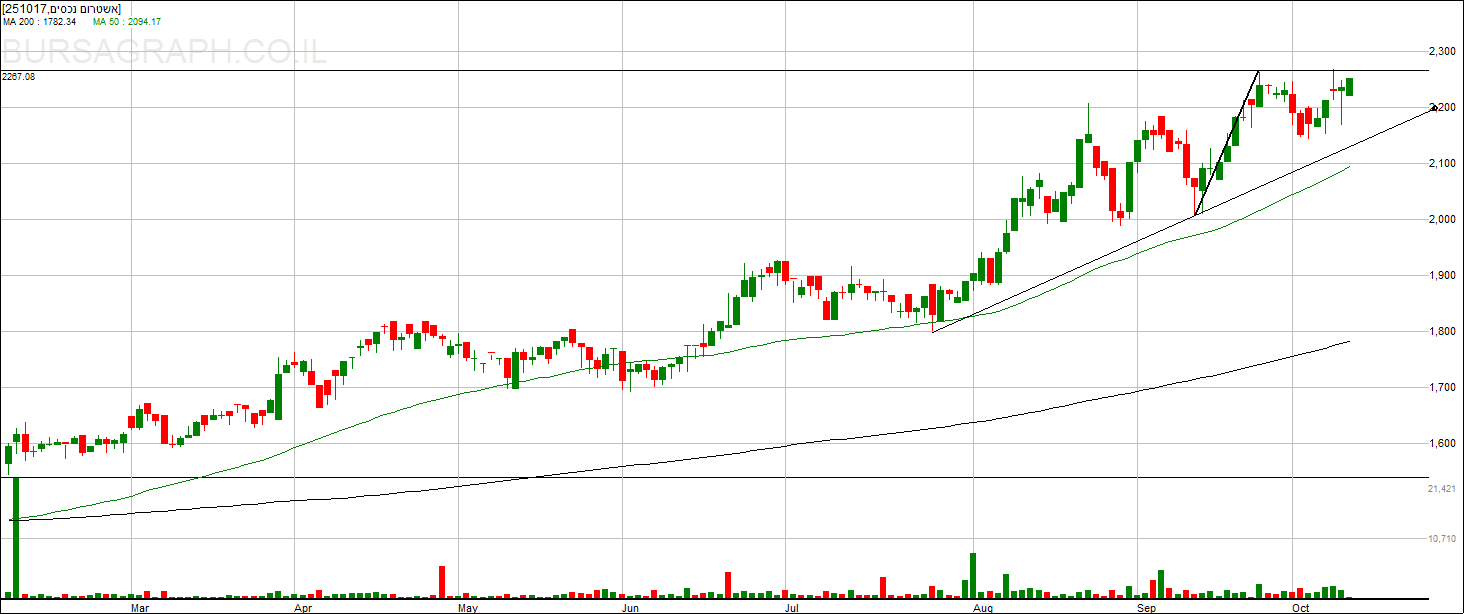
Task: Click the tallest volume bar at chart start
Action: tap(16, 538)
